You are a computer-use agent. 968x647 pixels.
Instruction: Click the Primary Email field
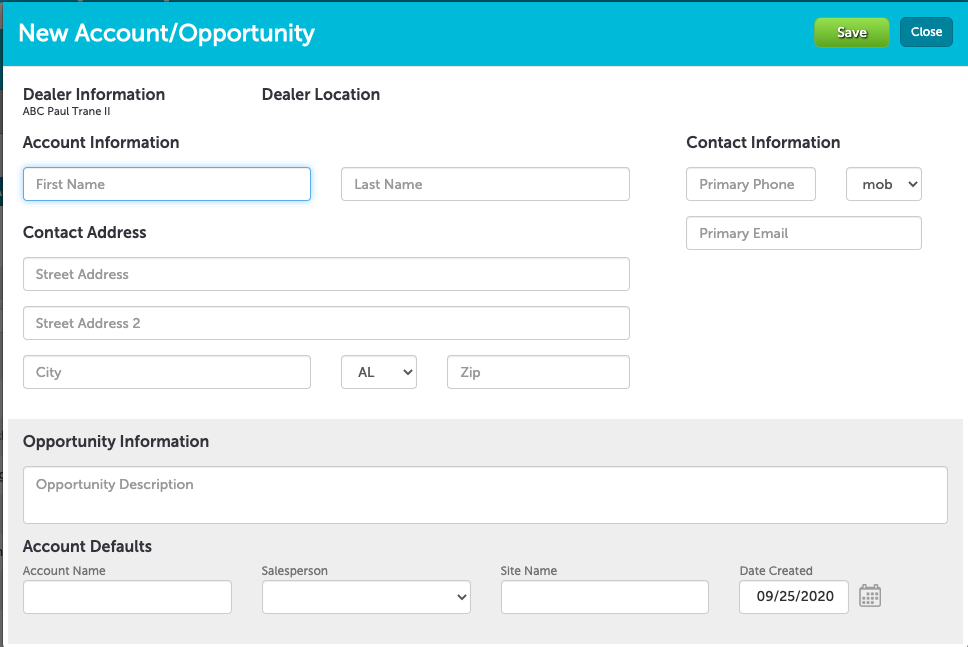[803, 233]
